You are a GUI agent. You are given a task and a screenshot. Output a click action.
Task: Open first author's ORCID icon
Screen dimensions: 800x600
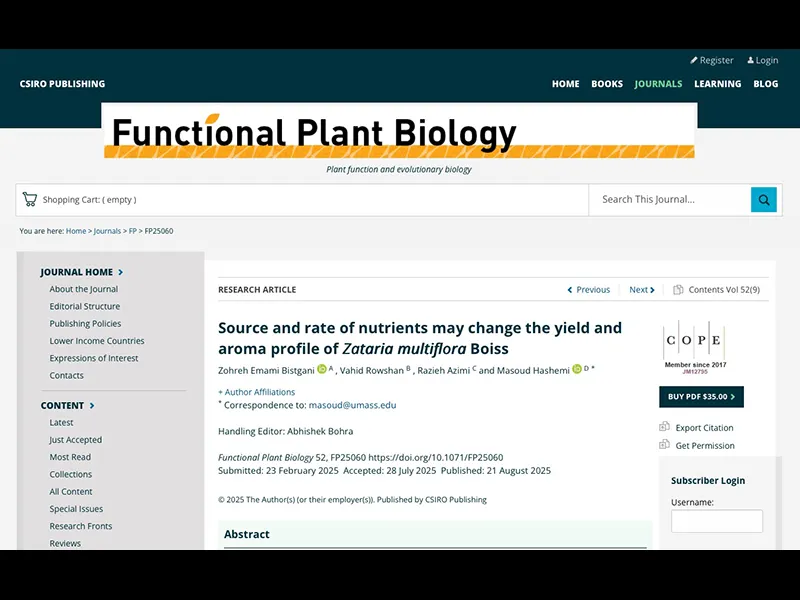[x=322, y=370]
